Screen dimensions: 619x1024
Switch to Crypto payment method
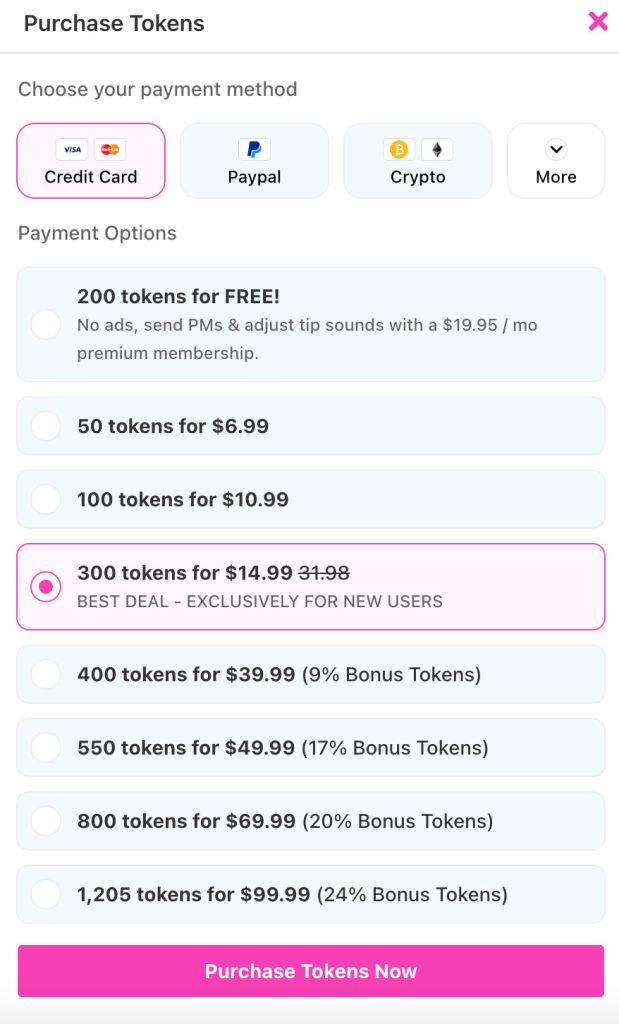click(418, 161)
